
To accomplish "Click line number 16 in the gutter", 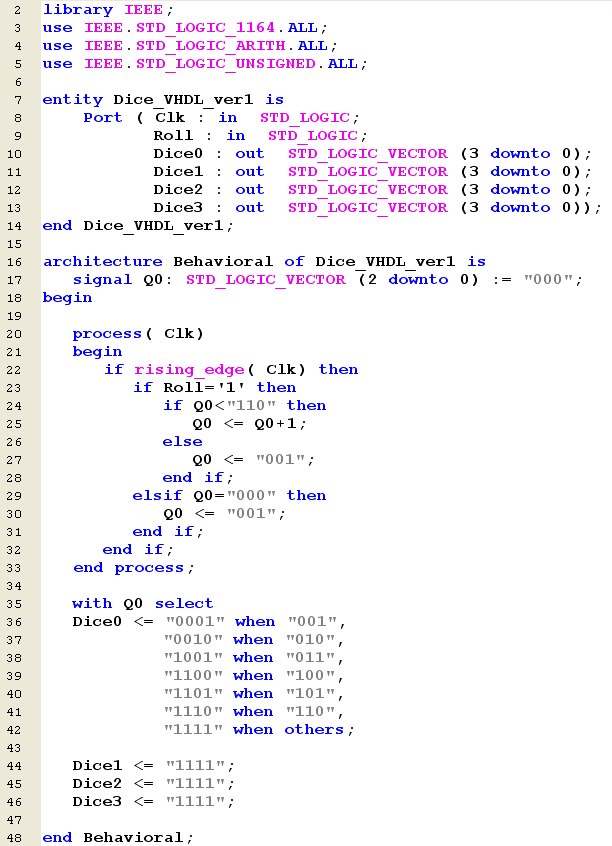I will click(15, 262).
